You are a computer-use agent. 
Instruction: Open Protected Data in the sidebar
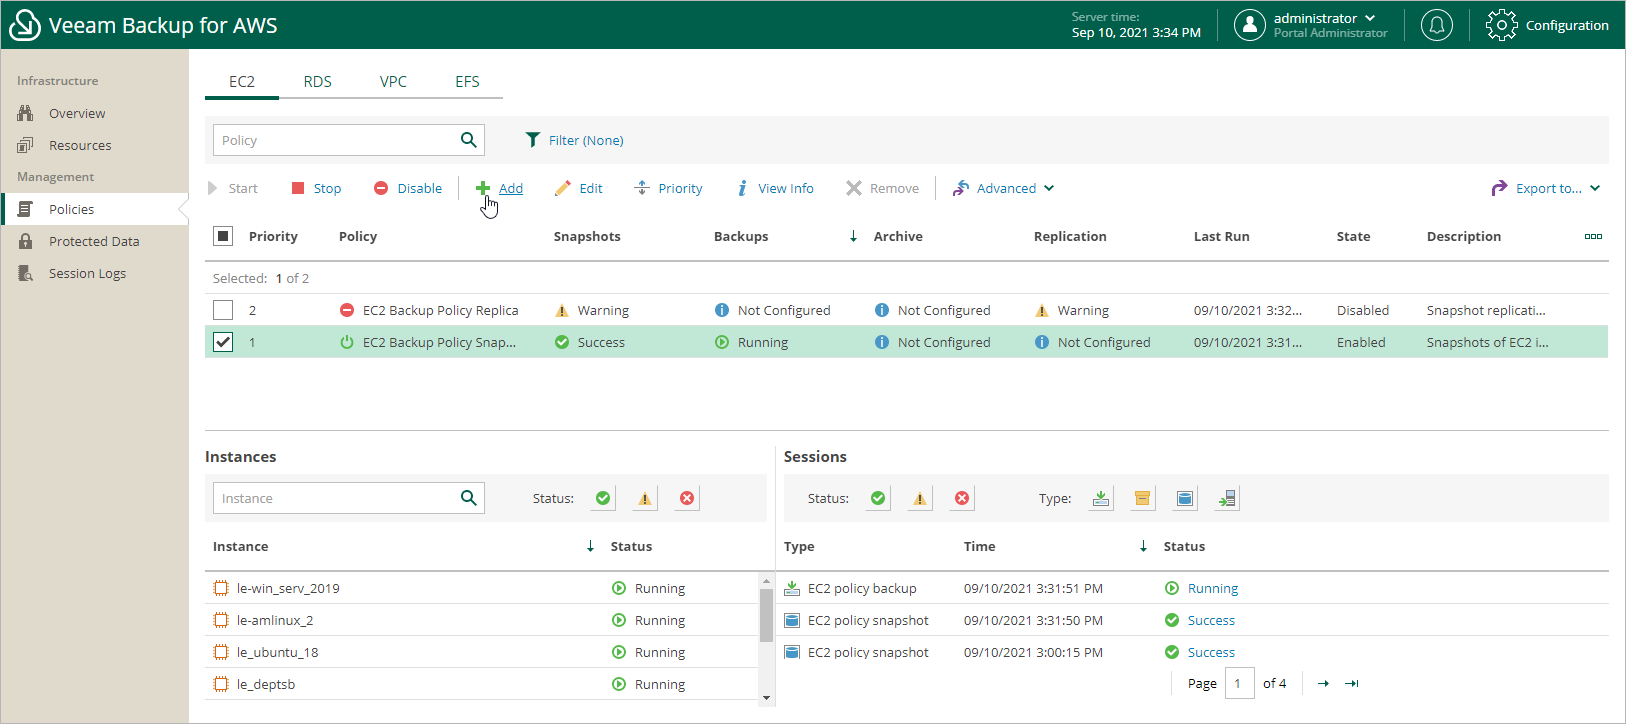coord(94,241)
